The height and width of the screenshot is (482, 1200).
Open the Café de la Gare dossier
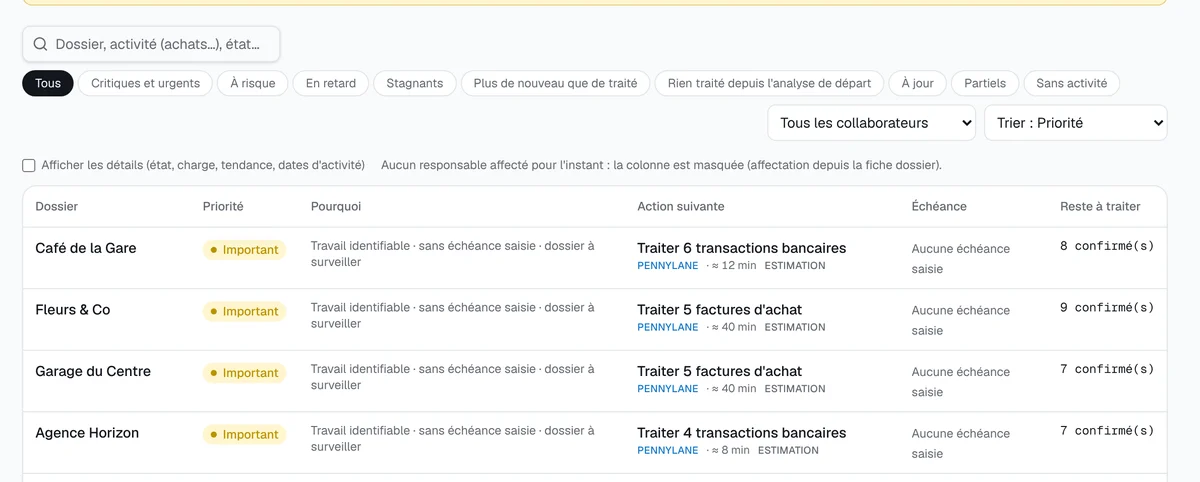86,248
